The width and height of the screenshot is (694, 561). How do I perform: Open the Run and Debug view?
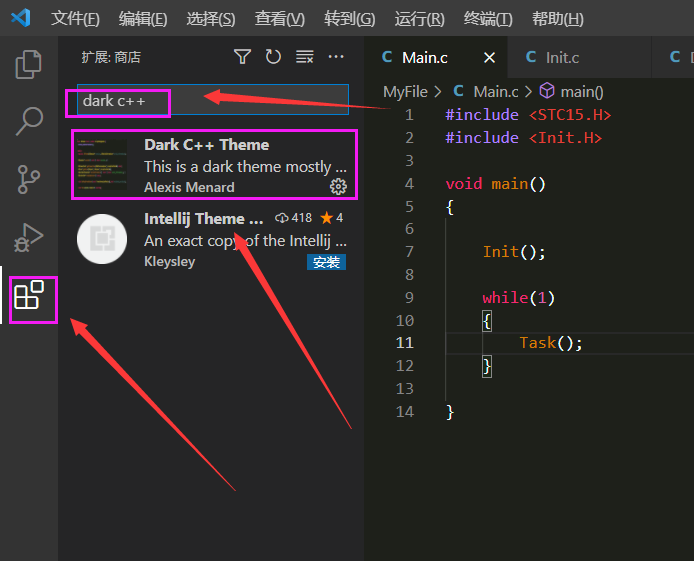click(28, 238)
